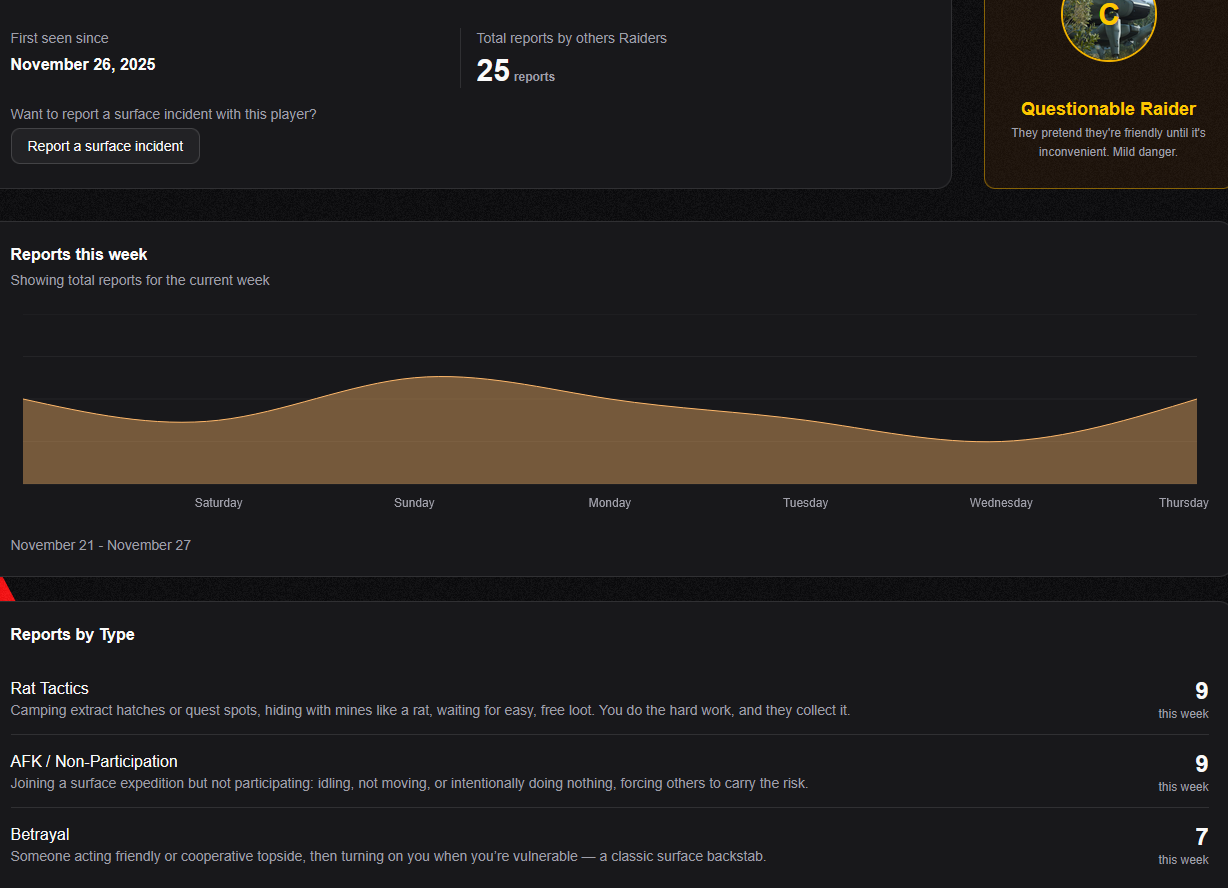
Task: Click the Showing total reports for current week subtitle
Action: 140,280
